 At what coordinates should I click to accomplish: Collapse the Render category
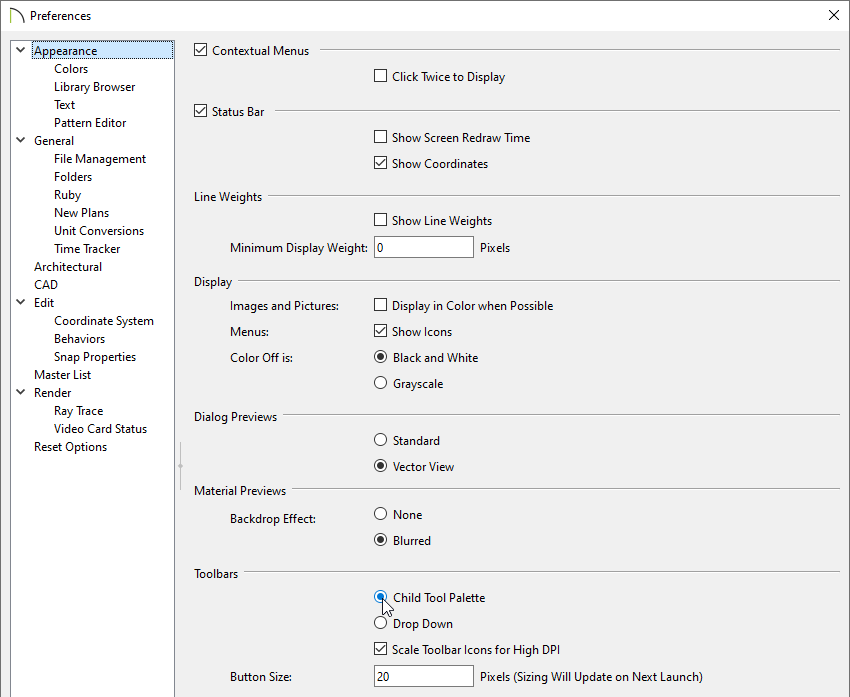20,392
